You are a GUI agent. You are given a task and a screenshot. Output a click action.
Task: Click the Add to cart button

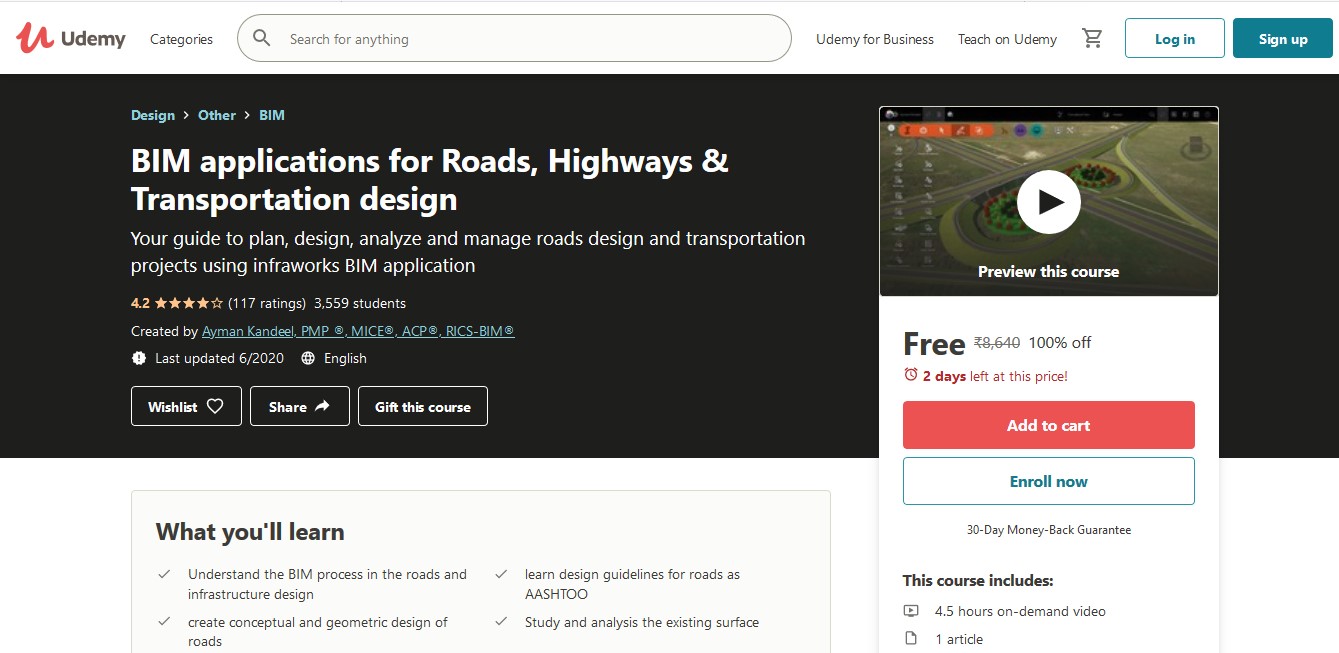click(1048, 425)
